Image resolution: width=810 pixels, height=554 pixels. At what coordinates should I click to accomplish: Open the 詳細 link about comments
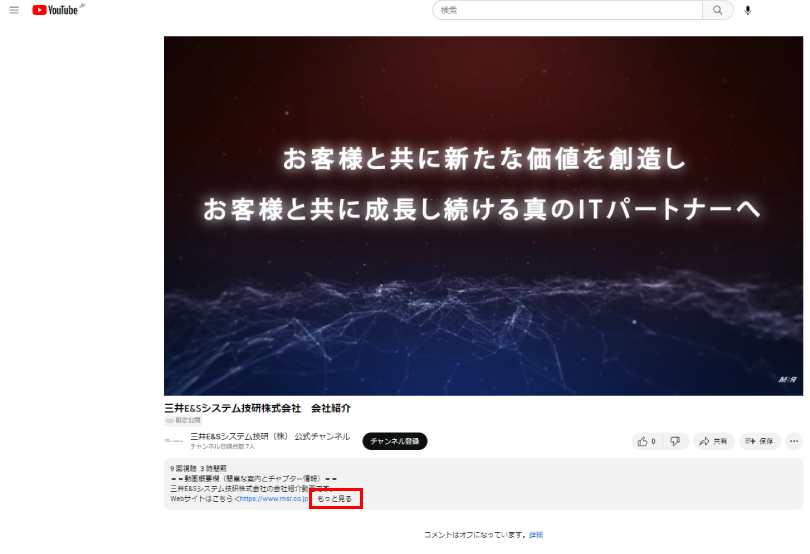click(536, 535)
